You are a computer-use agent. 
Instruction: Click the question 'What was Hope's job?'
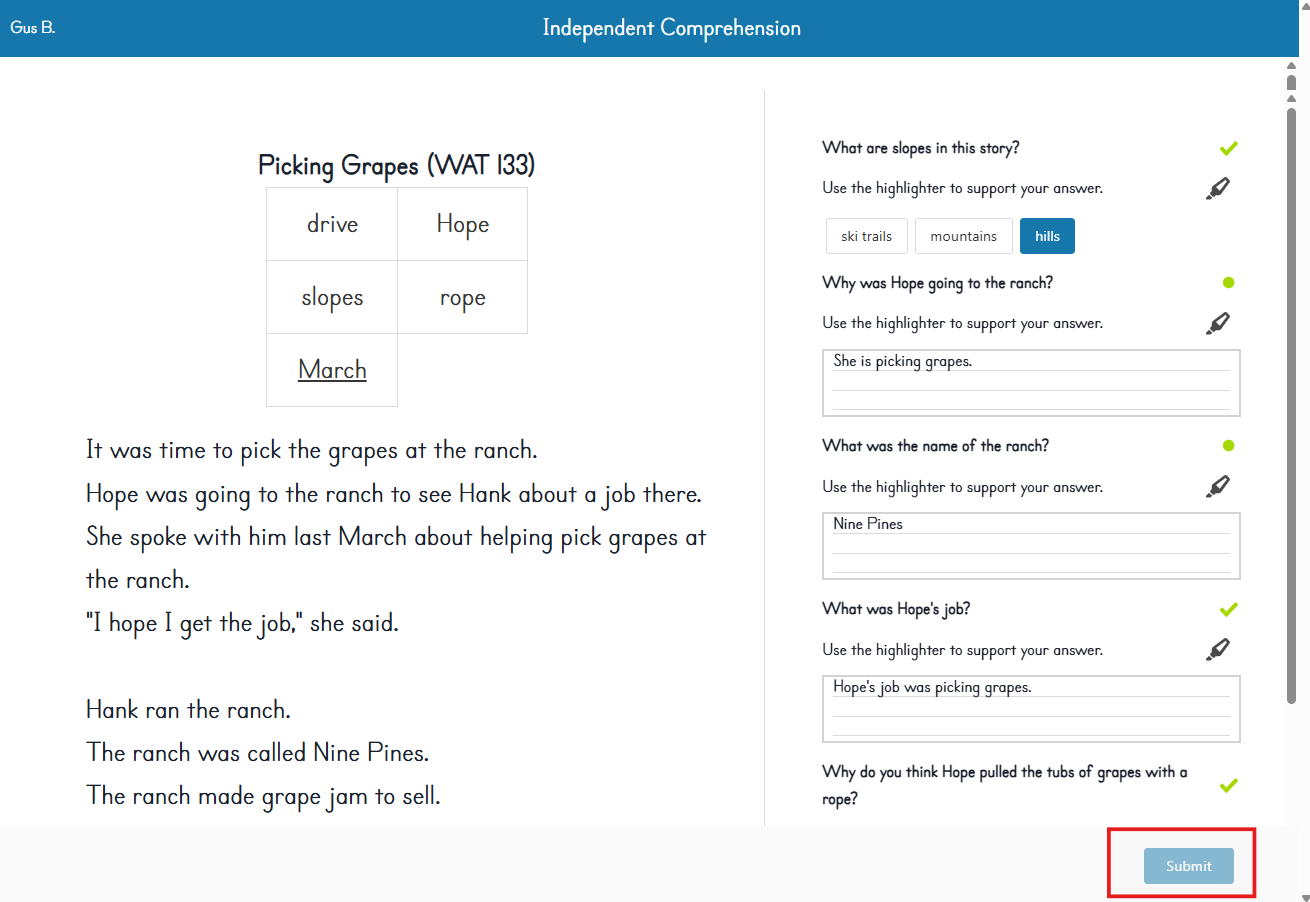click(896, 609)
